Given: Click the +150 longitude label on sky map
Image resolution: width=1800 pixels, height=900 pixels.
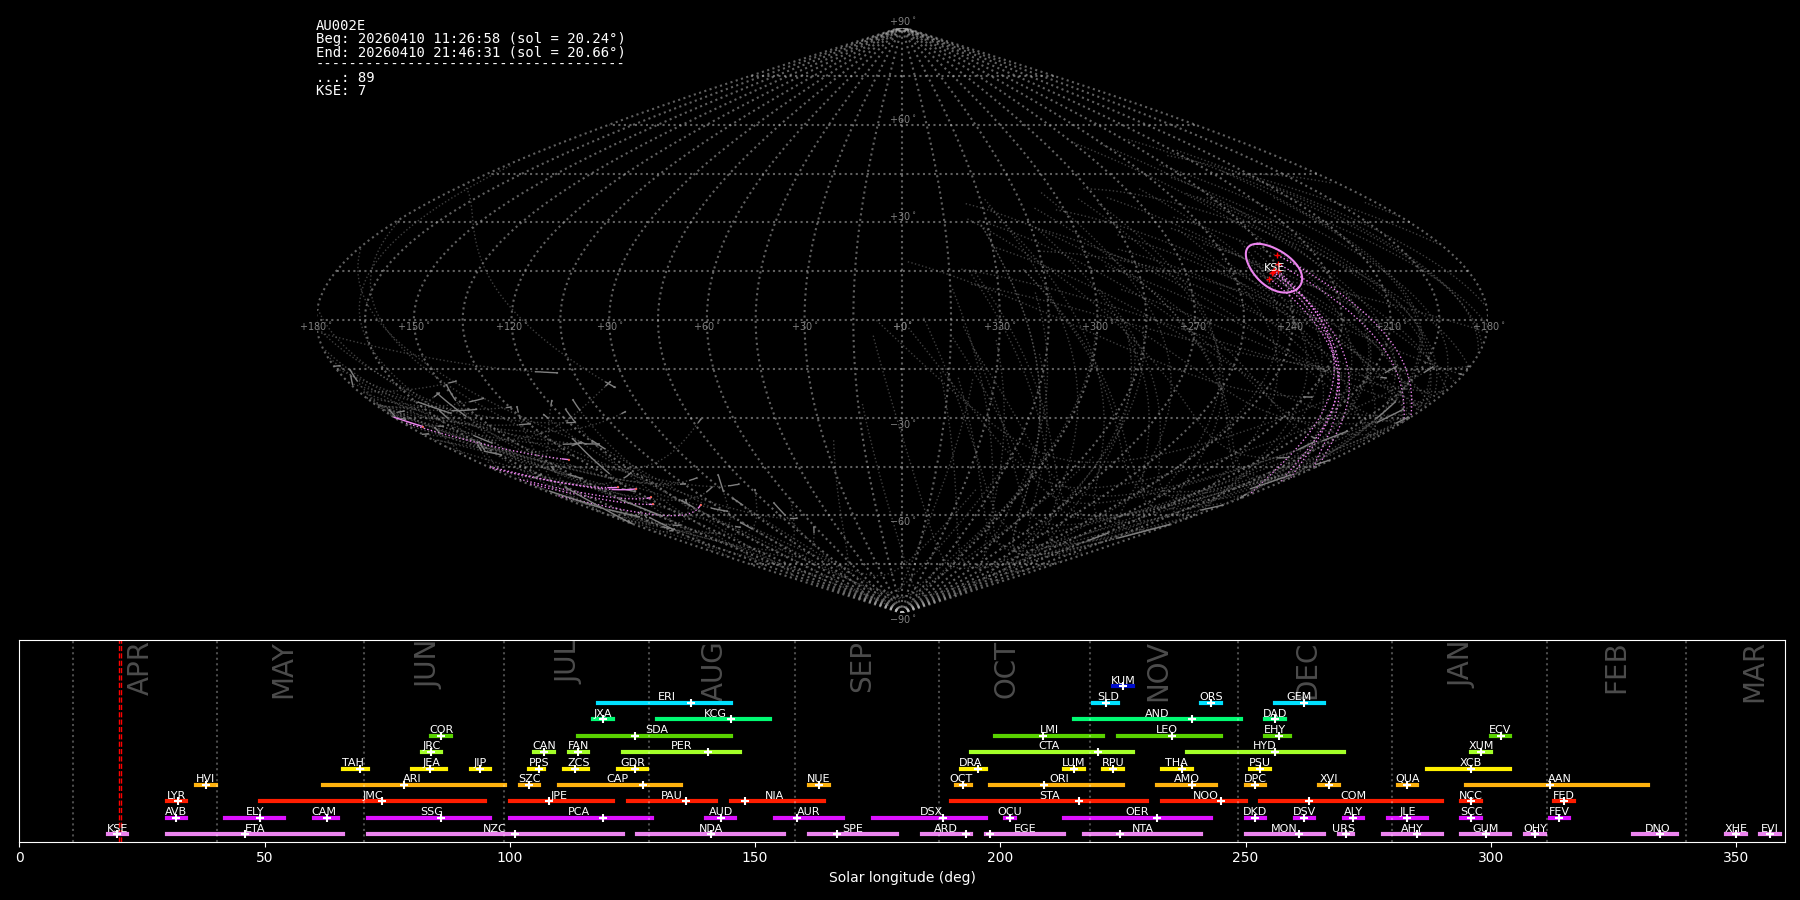Looking at the screenshot, I should tap(411, 327).
